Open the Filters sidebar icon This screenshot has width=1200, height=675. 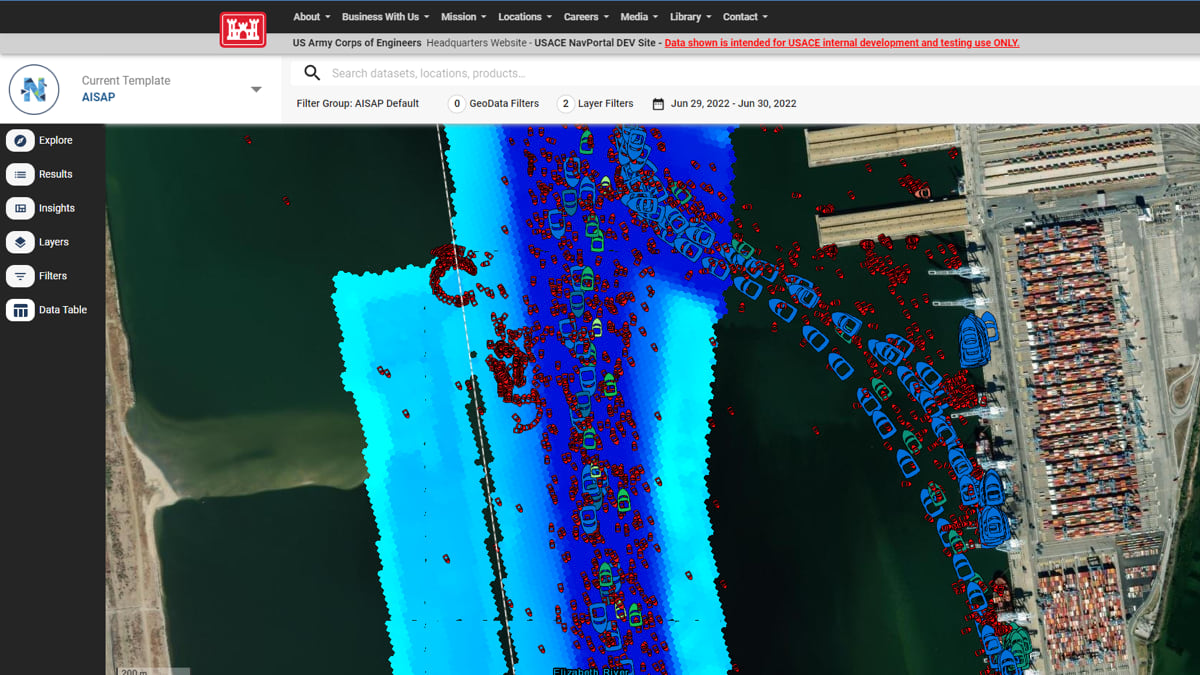click(x=20, y=276)
